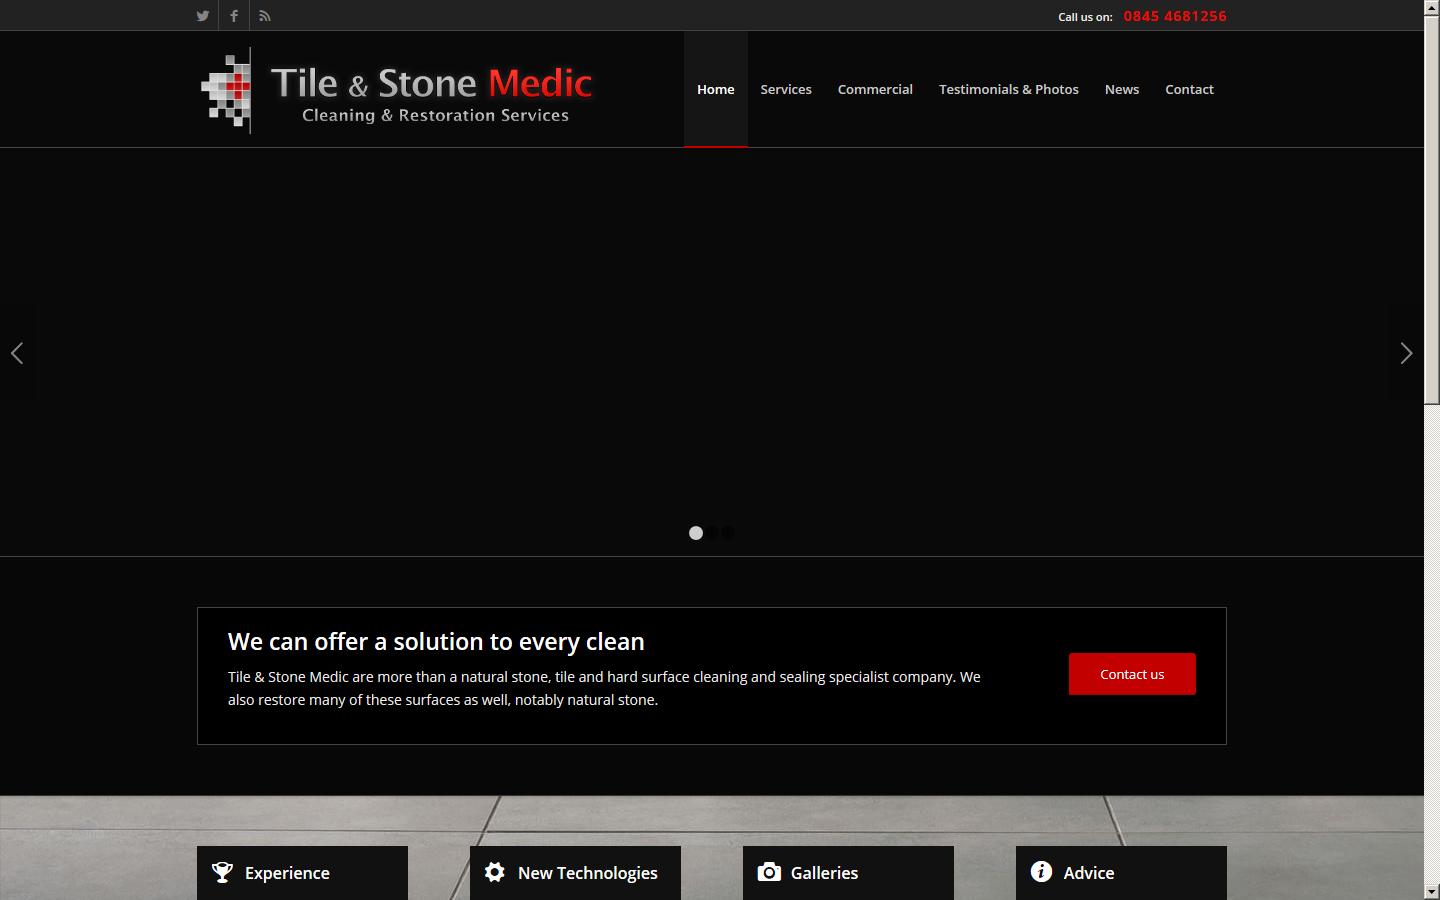The height and width of the screenshot is (900, 1440).
Task: Click the info icon beside Advice
Action: click(x=1040, y=872)
